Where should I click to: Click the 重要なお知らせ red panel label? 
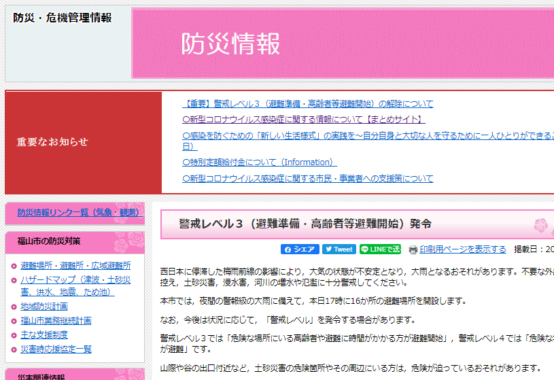(52, 142)
